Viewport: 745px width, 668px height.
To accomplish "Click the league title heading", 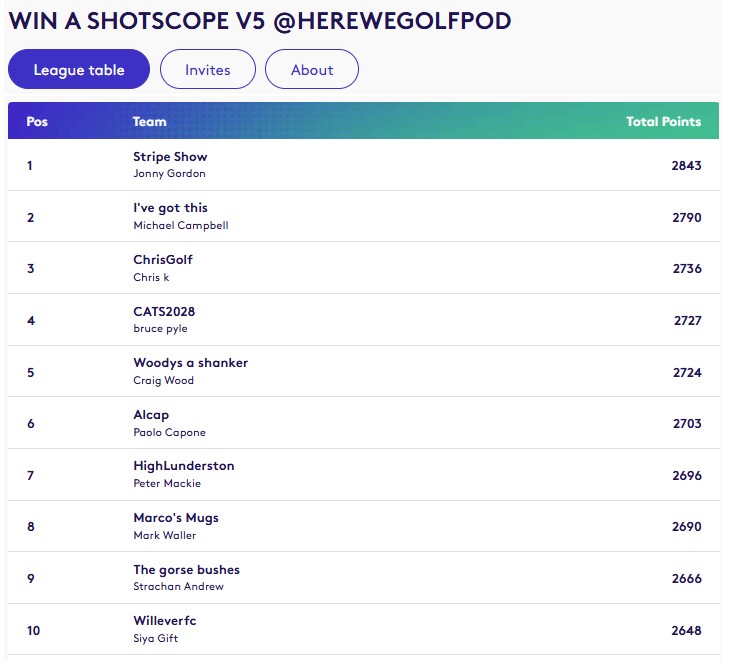I will (x=258, y=21).
